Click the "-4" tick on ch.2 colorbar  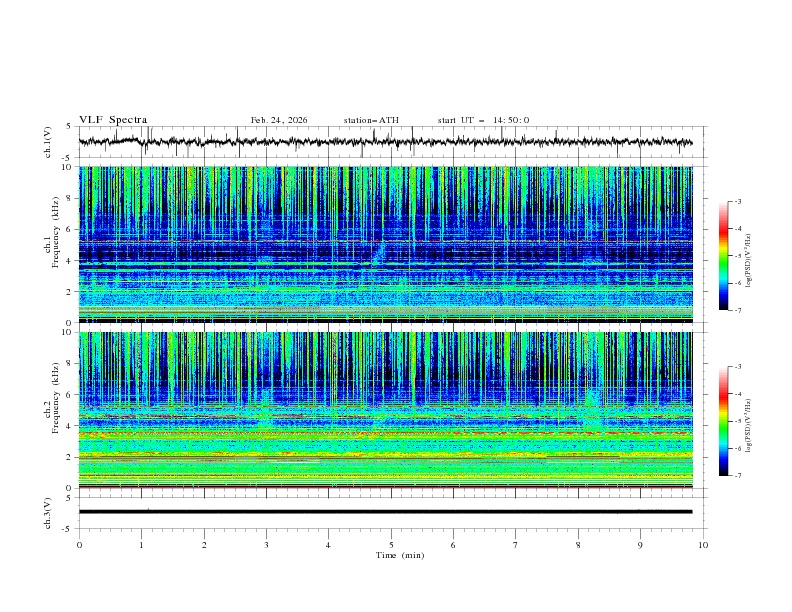(738, 394)
